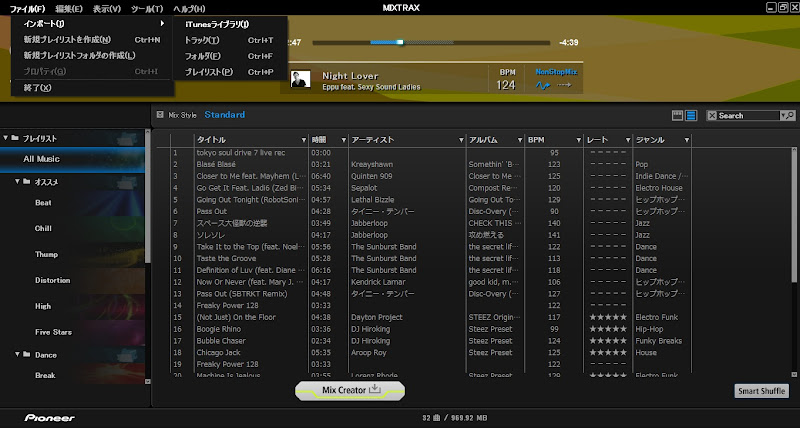Open the search options dropdown magnifier
Screen dimensions: 800x428
[x=788, y=116]
